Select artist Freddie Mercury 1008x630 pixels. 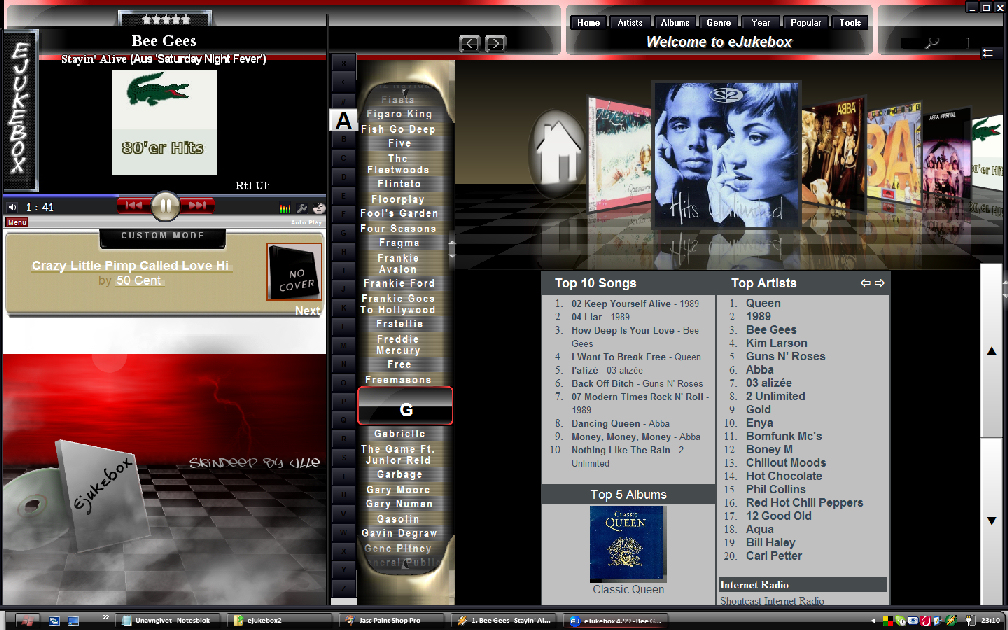[x=398, y=345]
